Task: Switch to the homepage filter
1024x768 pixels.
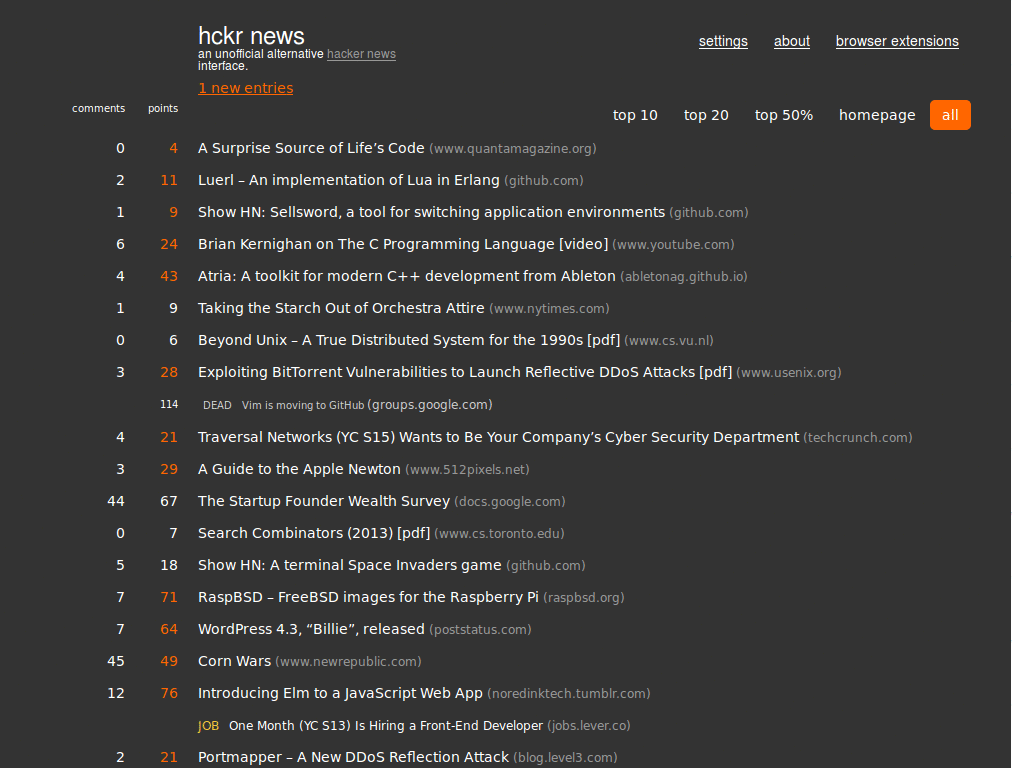Action: pos(877,114)
